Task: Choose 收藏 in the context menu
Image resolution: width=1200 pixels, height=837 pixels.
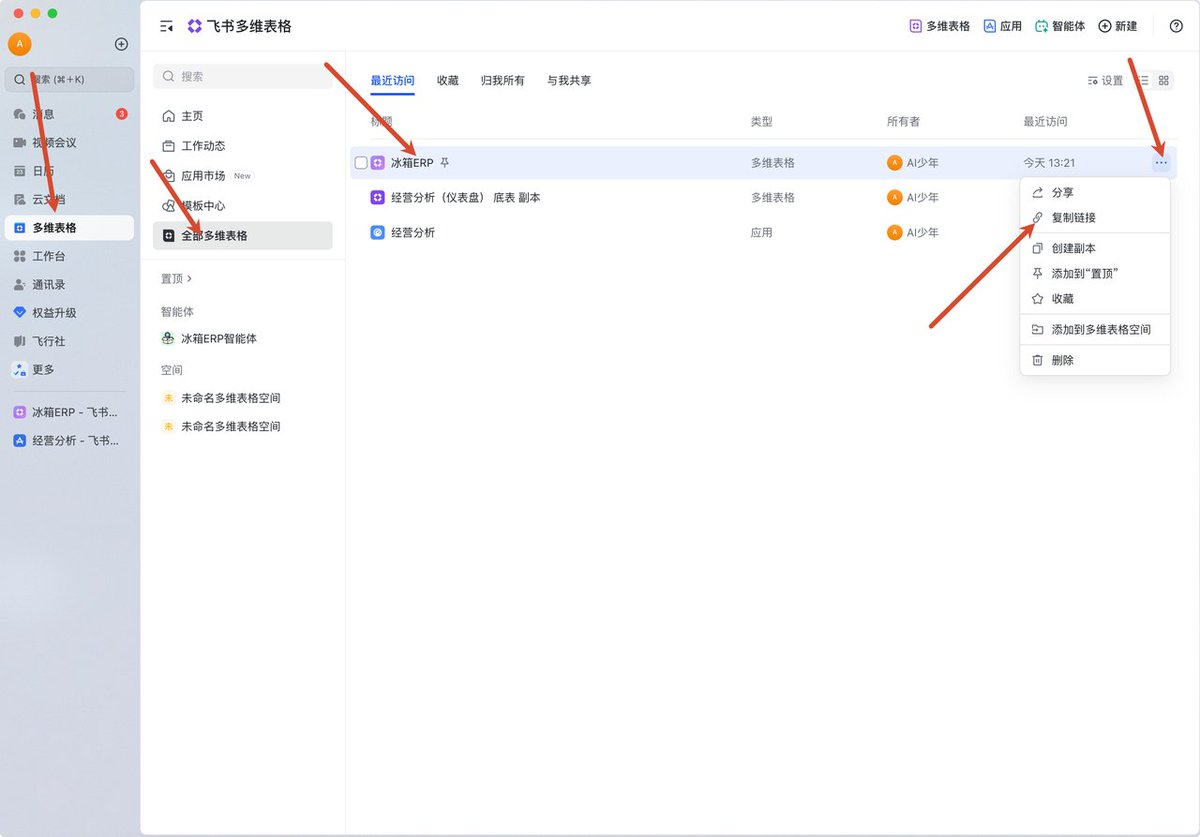Action: [x=1095, y=298]
